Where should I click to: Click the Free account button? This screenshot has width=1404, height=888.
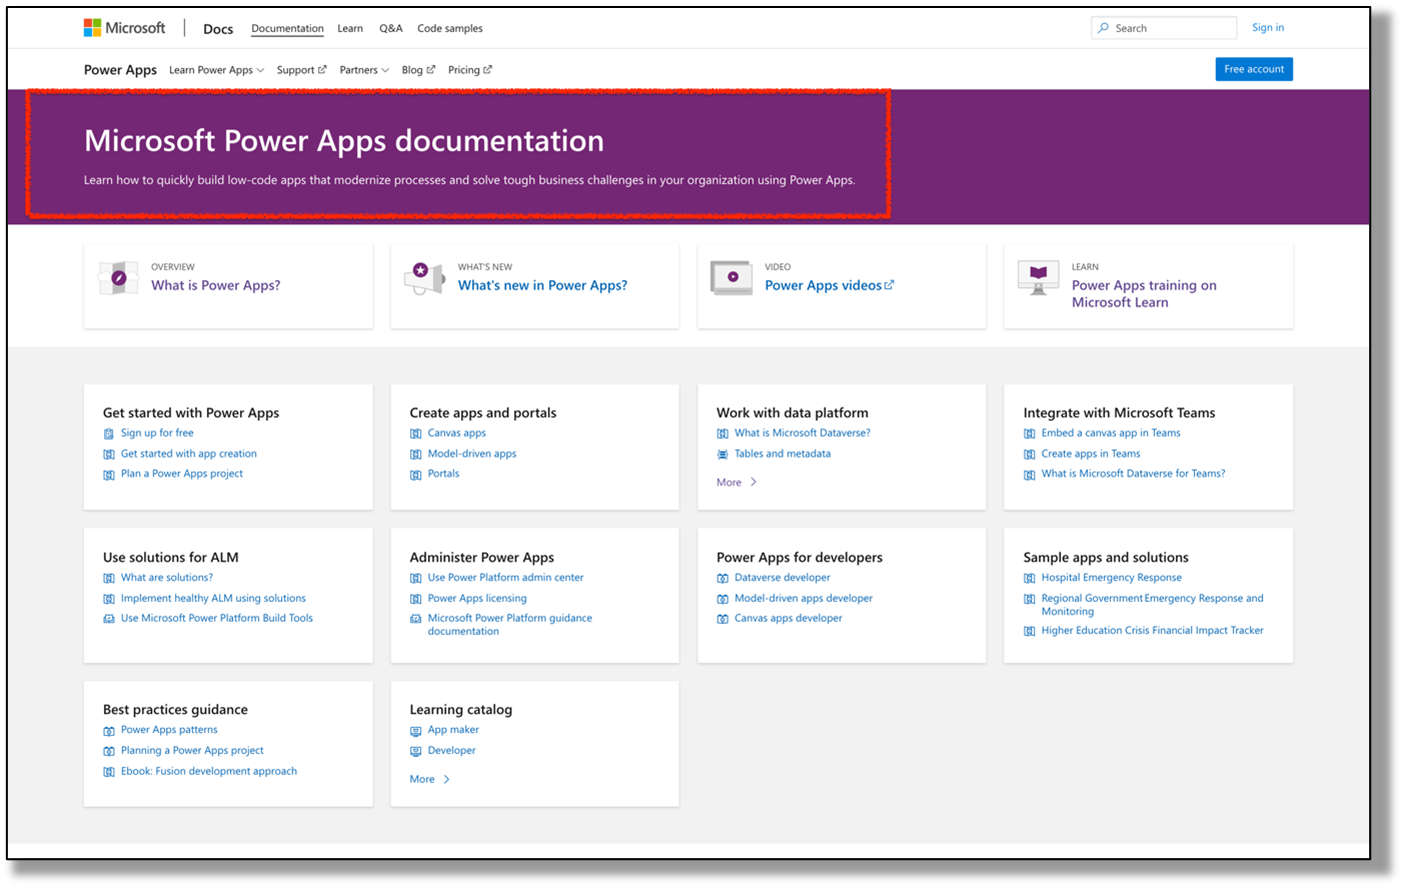pyautogui.click(x=1254, y=69)
